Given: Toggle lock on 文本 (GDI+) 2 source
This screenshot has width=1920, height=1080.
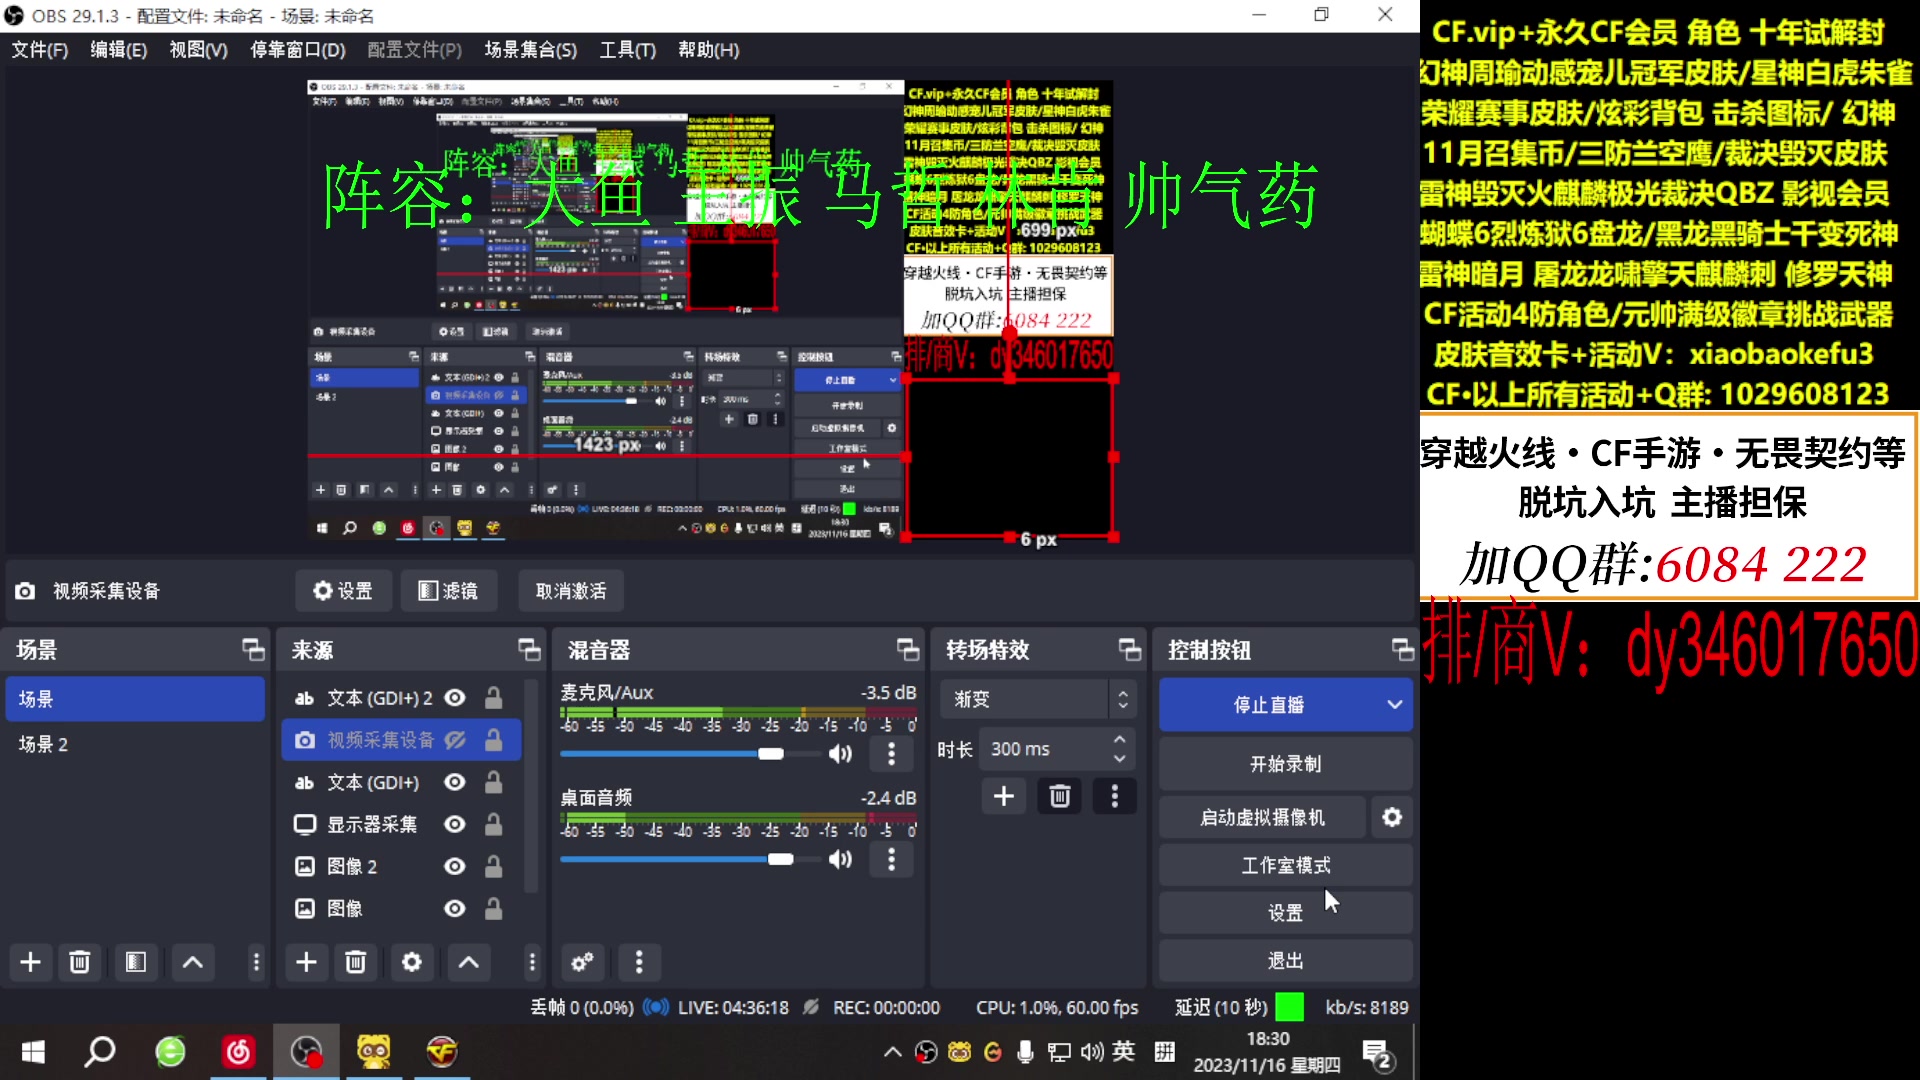Looking at the screenshot, I should pos(493,698).
